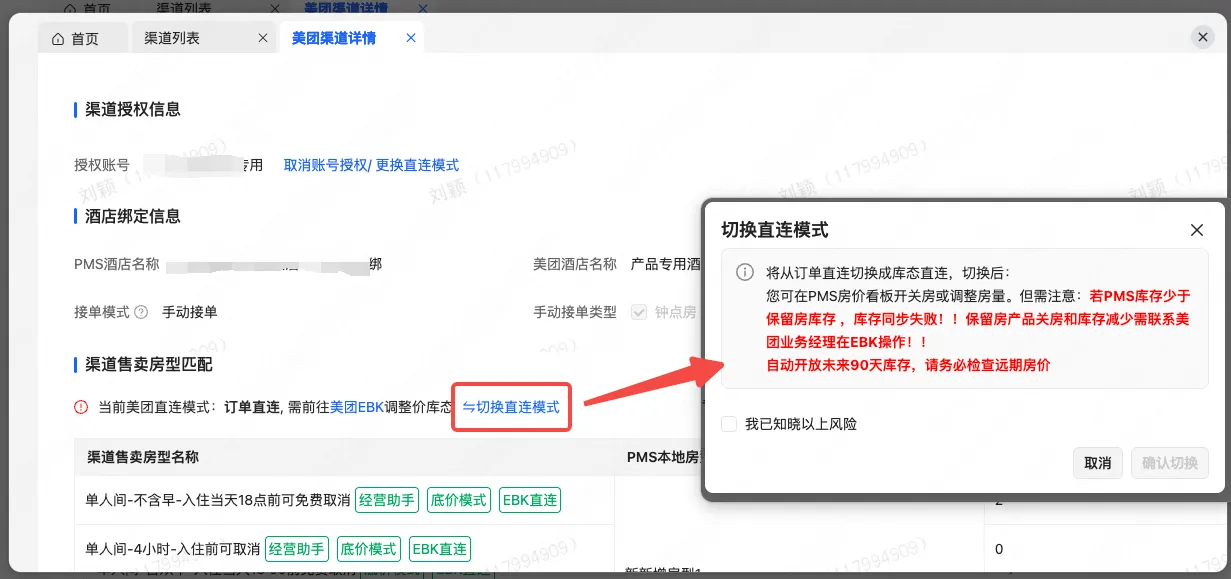Click the 产品专用酒 hotel name value
Image resolution: width=1231 pixels, height=579 pixels.
[666, 265]
